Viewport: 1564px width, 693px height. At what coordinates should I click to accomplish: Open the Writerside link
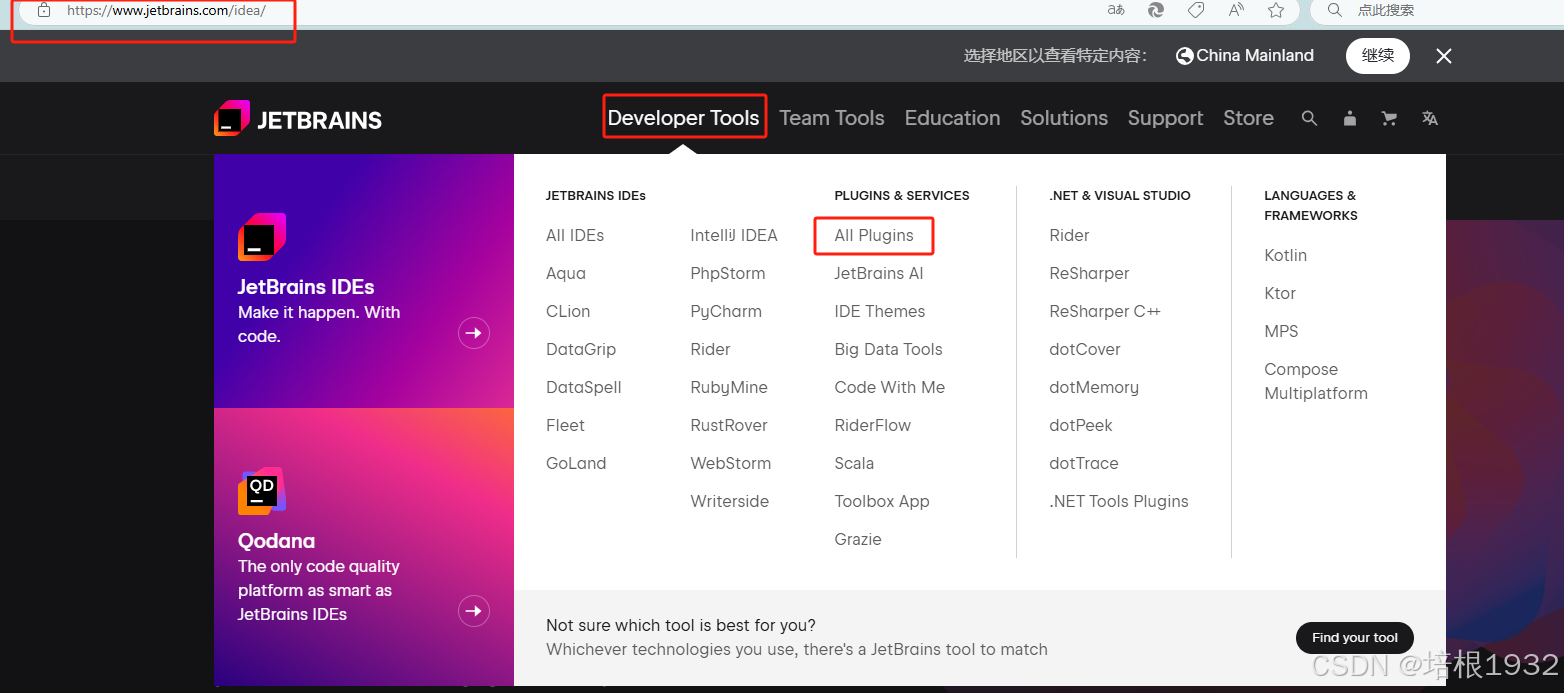click(730, 502)
